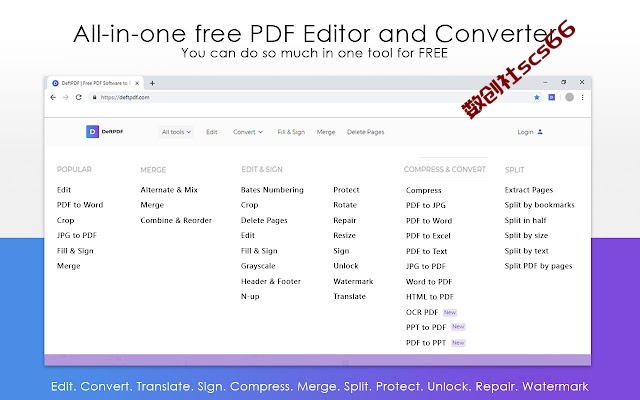The image size is (640, 400).
Task: Click the bookmark star icon
Action: click(x=537, y=97)
